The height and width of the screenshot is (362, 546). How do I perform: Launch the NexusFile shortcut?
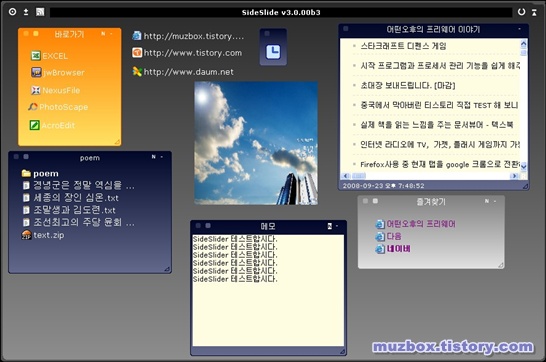[56, 90]
